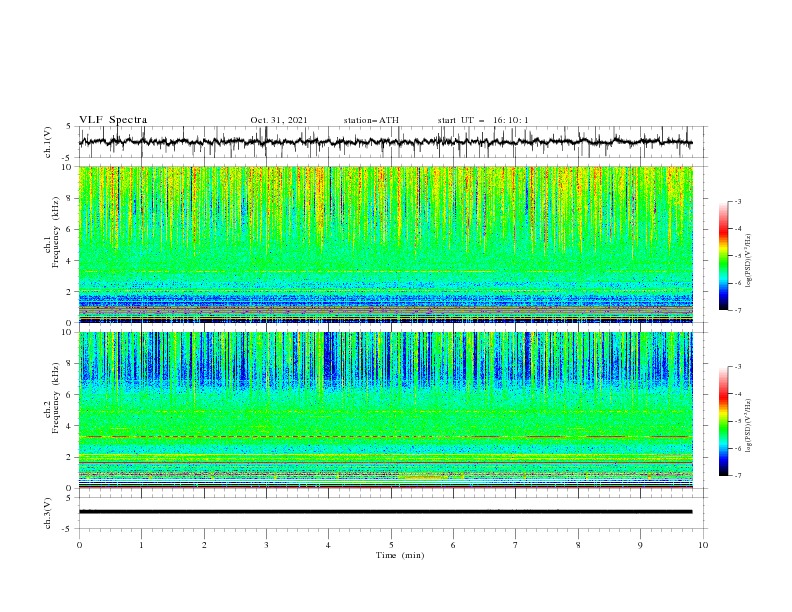Click the 'Time (min)' axis label
This screenshot has height=612, width=792.
(400, 555)
